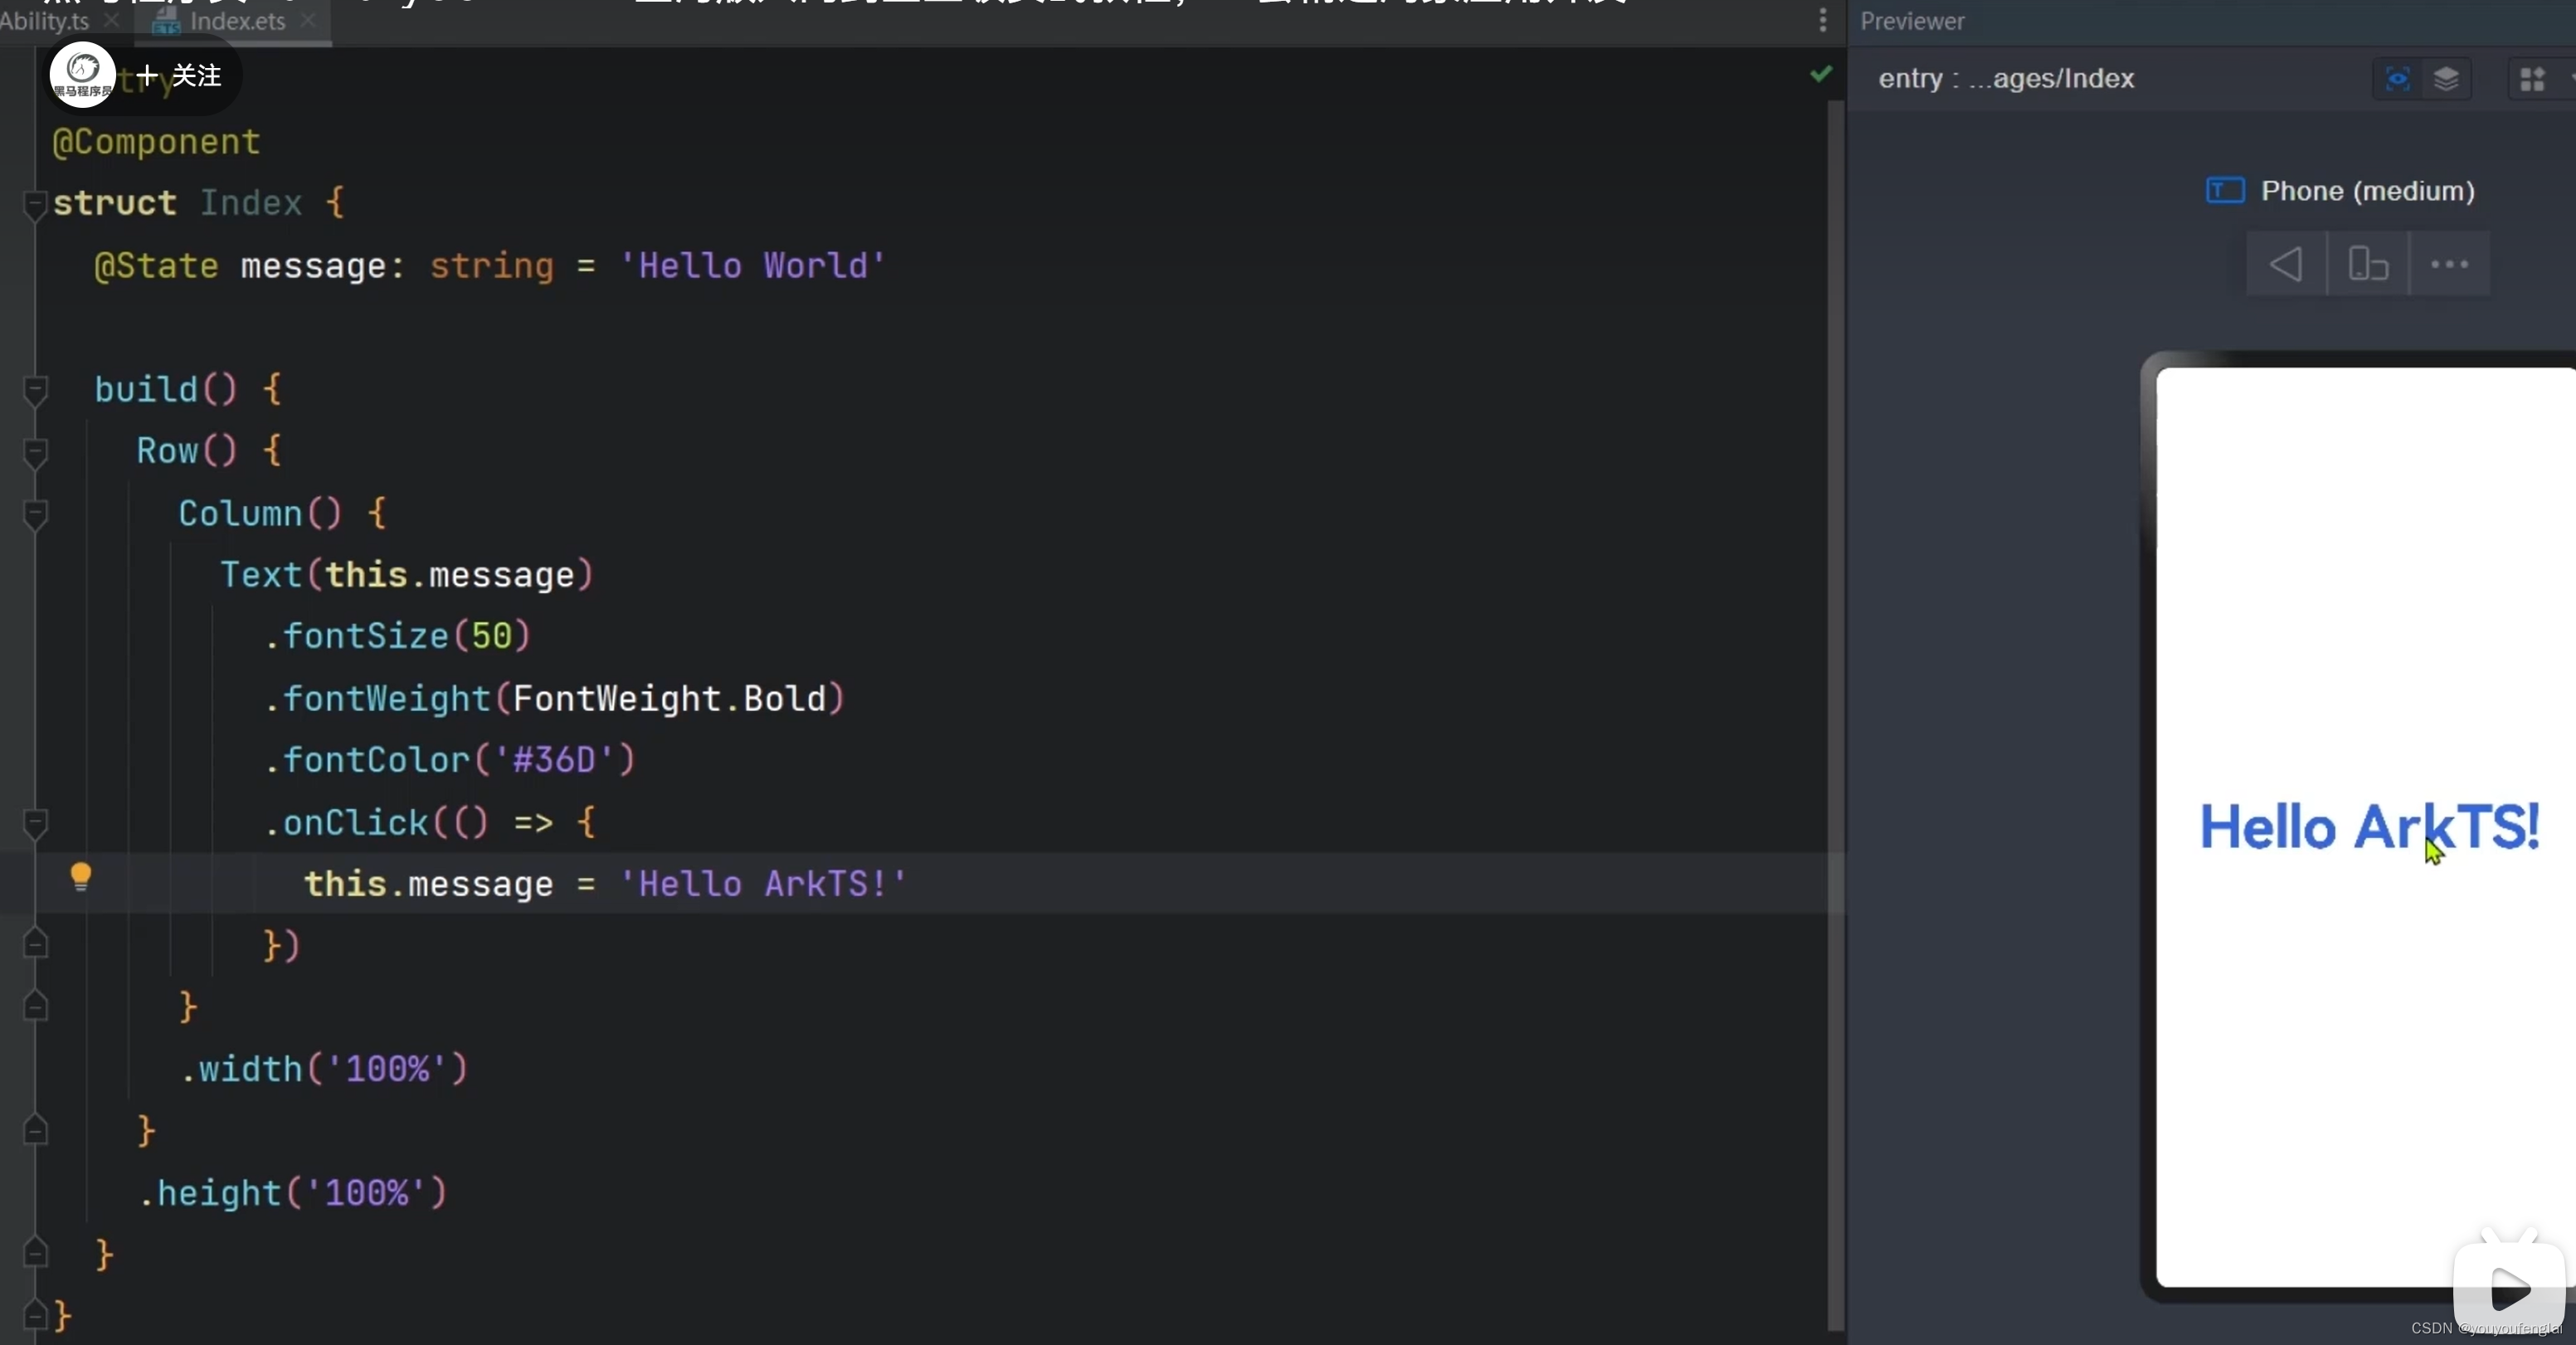Image resolution: width=2576 pixels, height=1345 pixels.
Task: Click the entry : ...ages/Index path label
Action: [x=2006, y=78]
